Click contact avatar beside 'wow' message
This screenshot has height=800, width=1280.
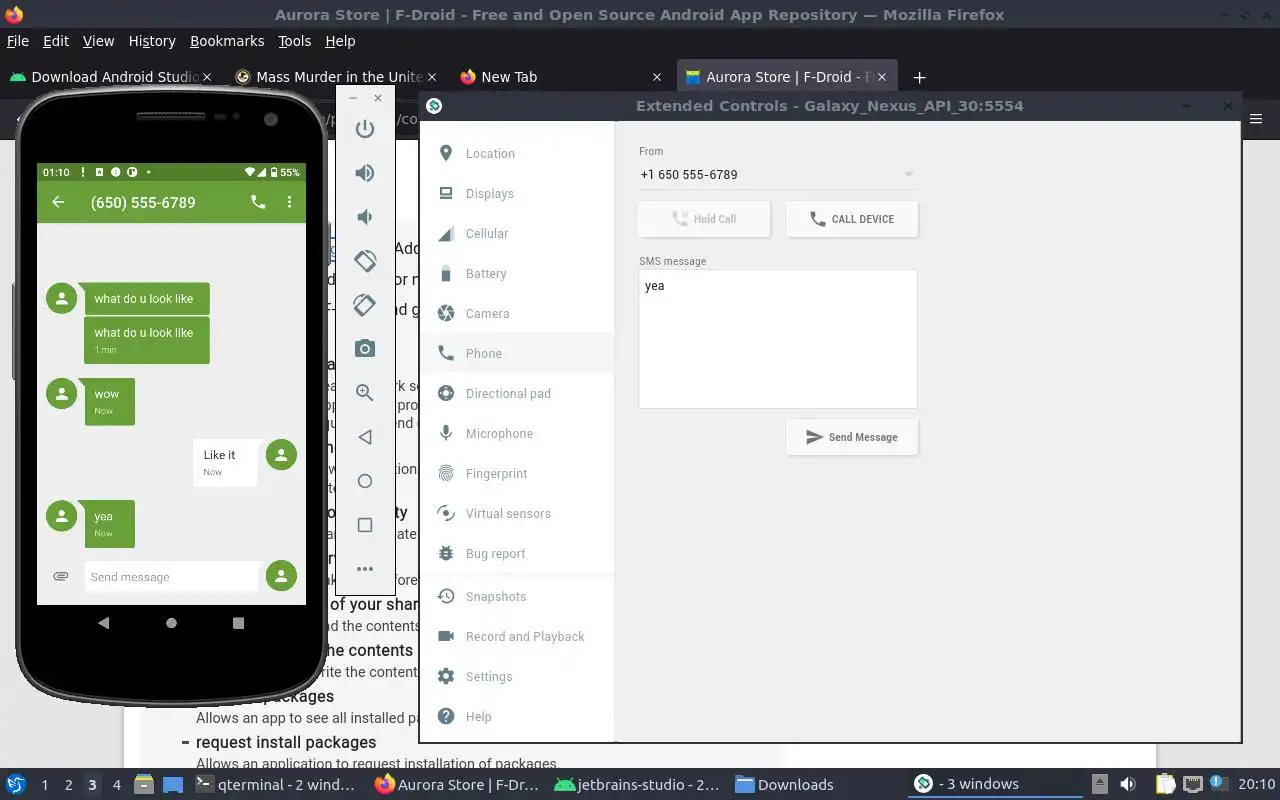pos(62,393)
